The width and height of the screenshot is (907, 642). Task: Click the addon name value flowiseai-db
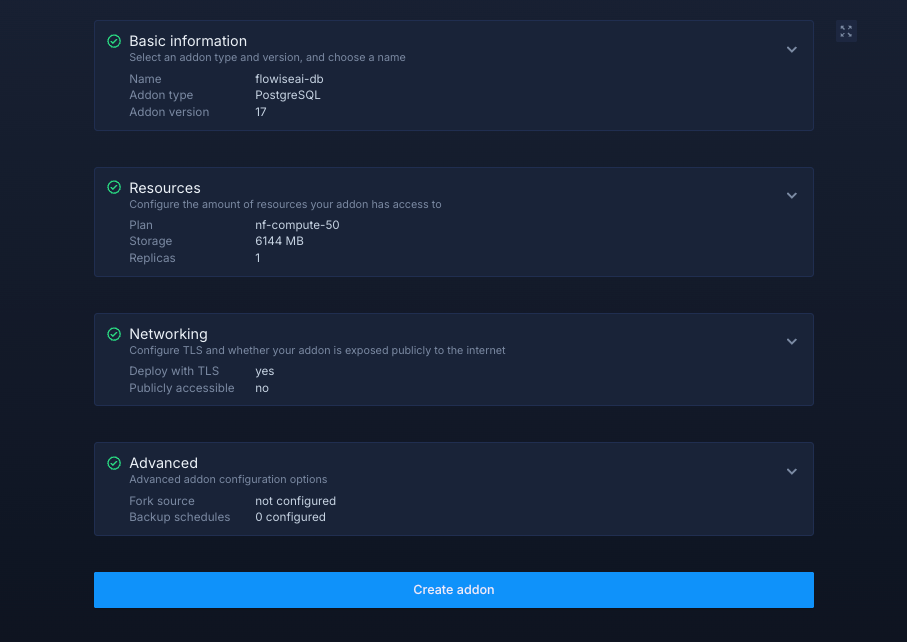click(289, 79)
